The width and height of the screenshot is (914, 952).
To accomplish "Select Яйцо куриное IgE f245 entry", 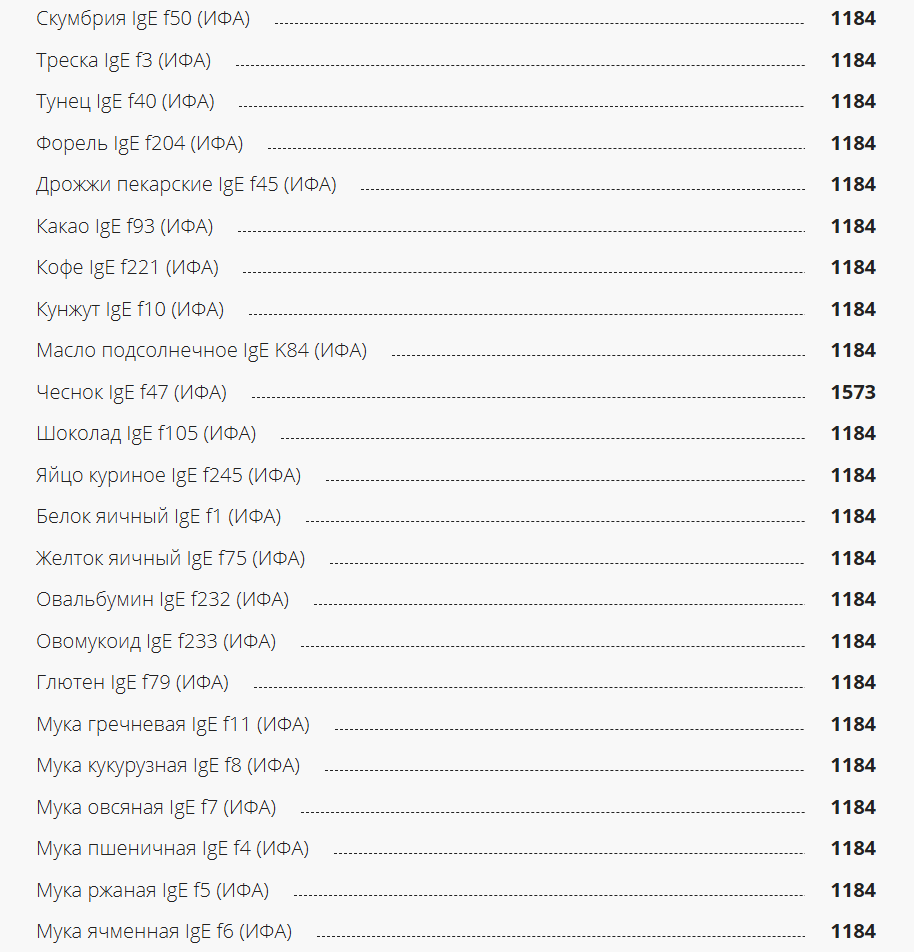I will 168,476.
